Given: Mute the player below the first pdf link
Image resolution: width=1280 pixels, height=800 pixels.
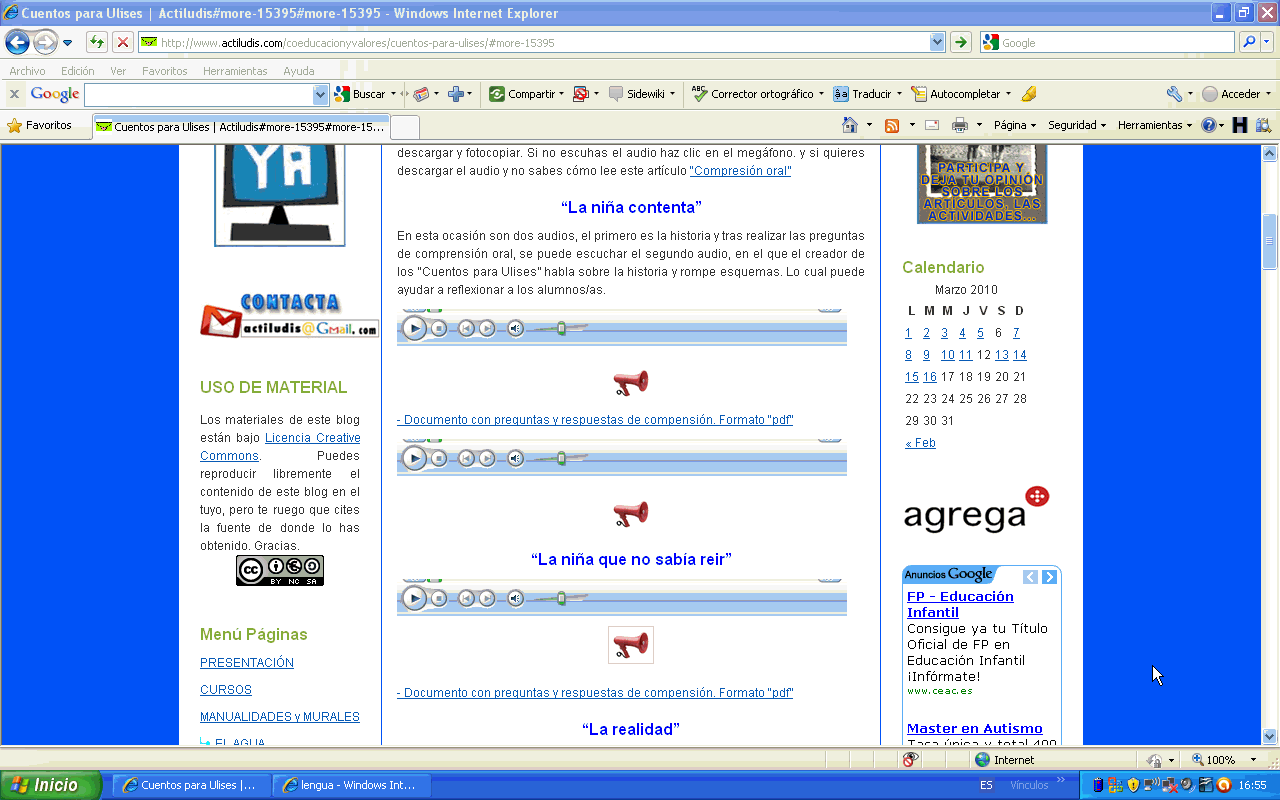Looking at the screenshot, I should (515, 458).
